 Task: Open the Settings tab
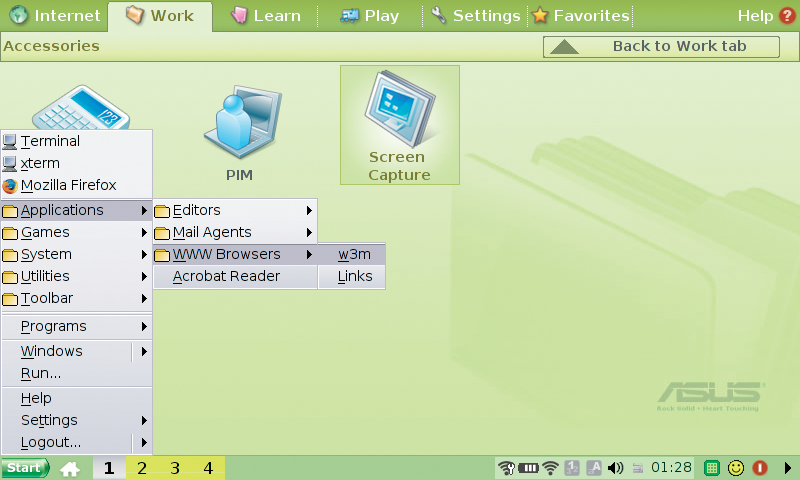[476, 16]
